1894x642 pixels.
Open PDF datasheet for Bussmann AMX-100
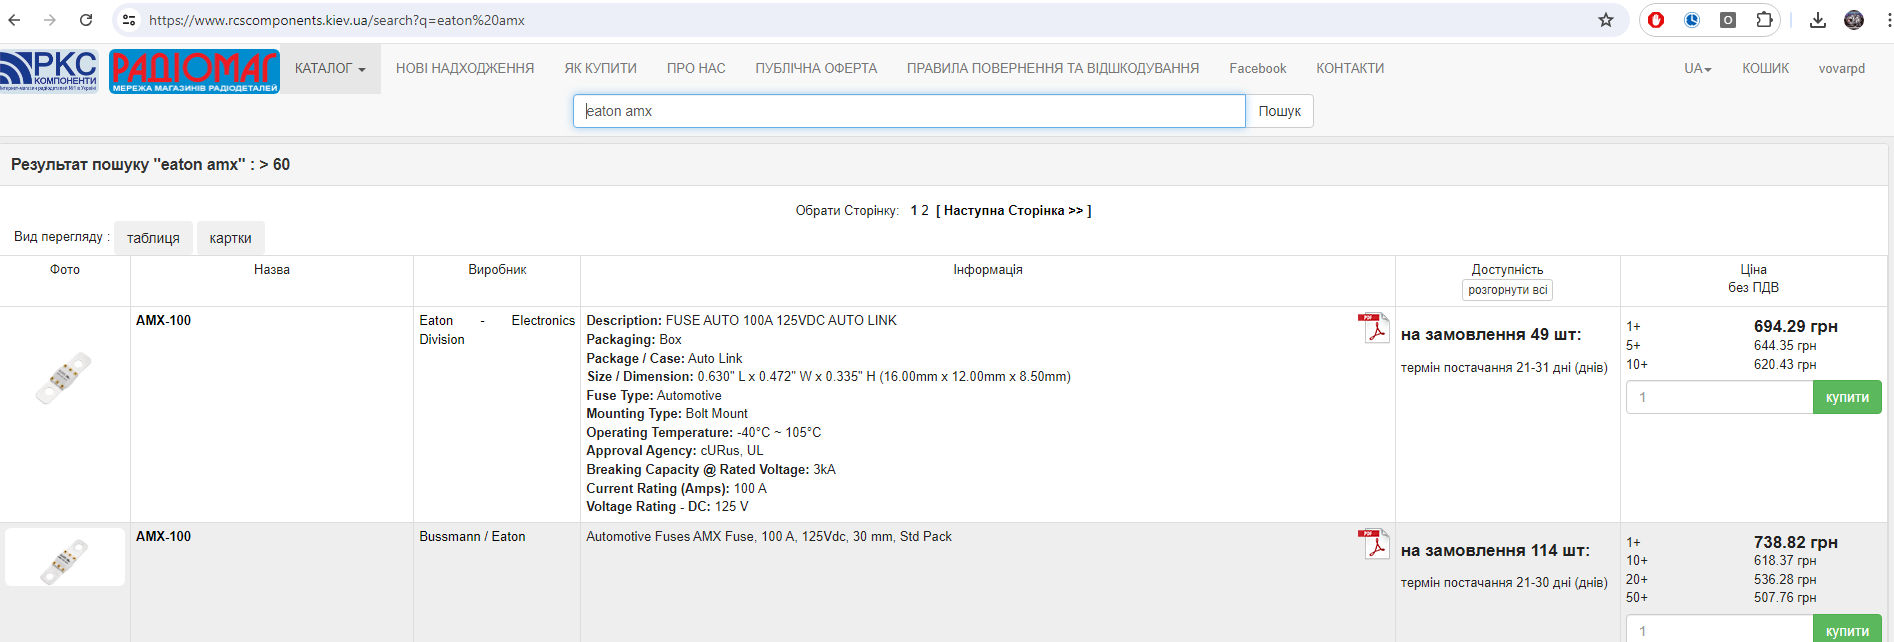[x=1374, y=544]
